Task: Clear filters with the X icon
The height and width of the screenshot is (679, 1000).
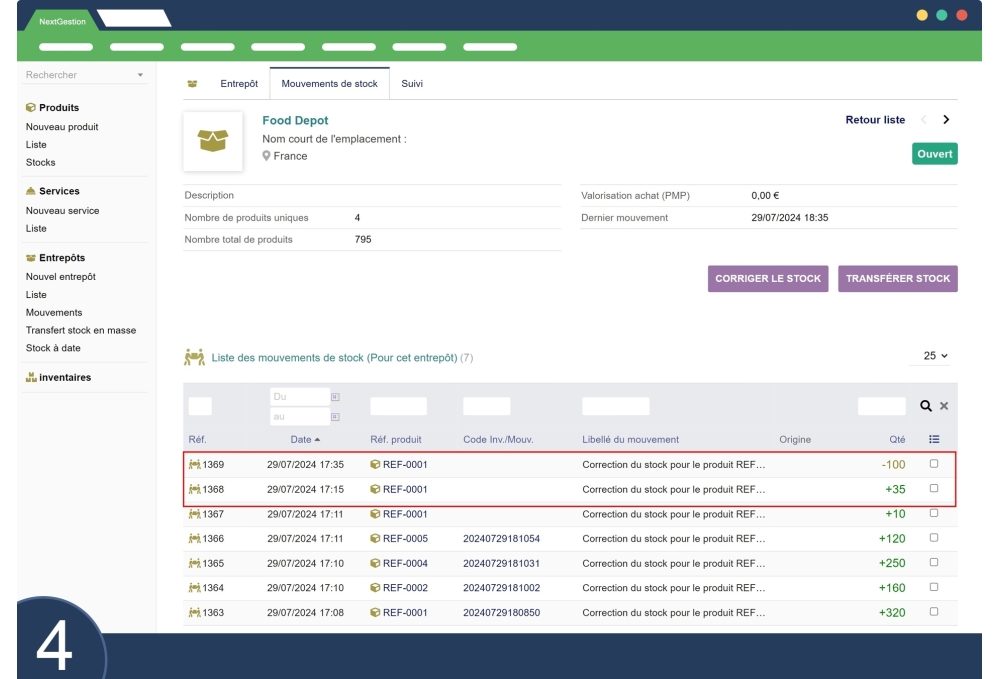Action: pos(943,406)
